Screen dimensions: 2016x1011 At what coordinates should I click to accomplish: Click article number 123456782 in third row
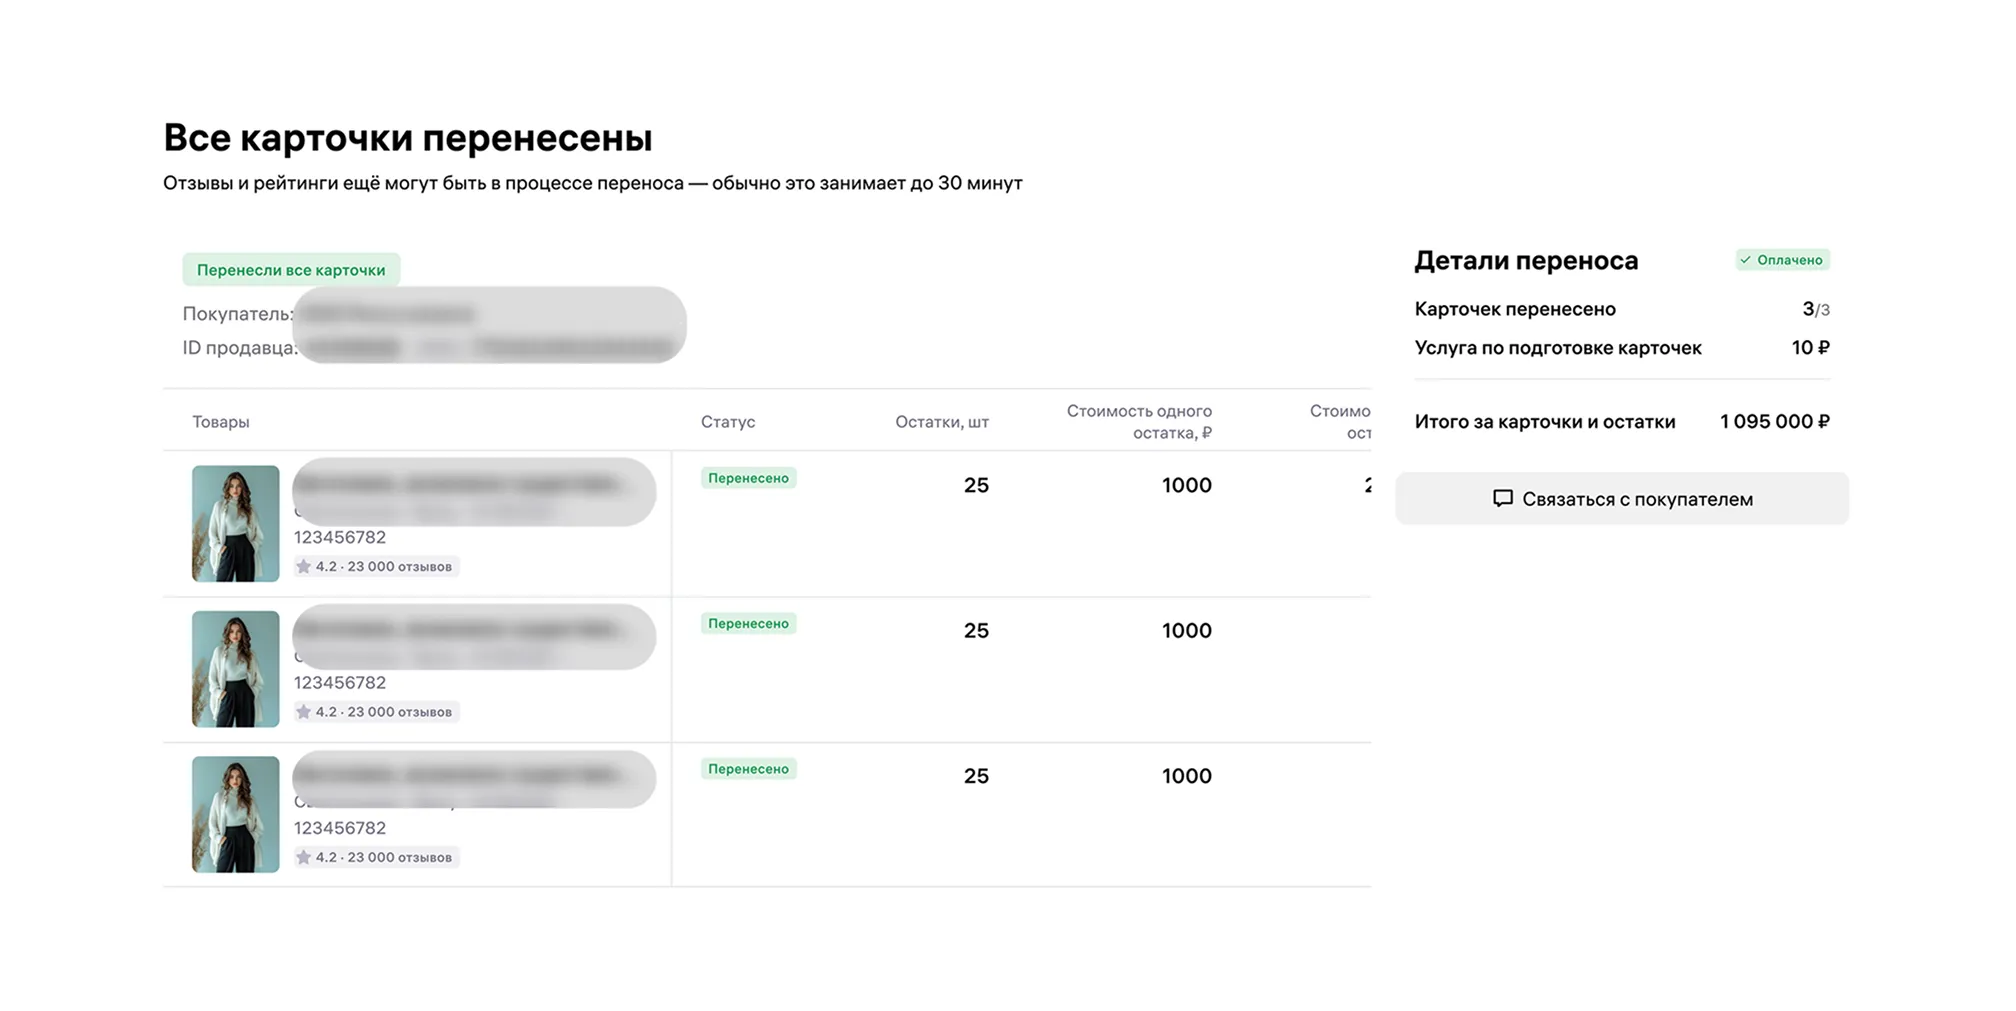coord(340,828)
